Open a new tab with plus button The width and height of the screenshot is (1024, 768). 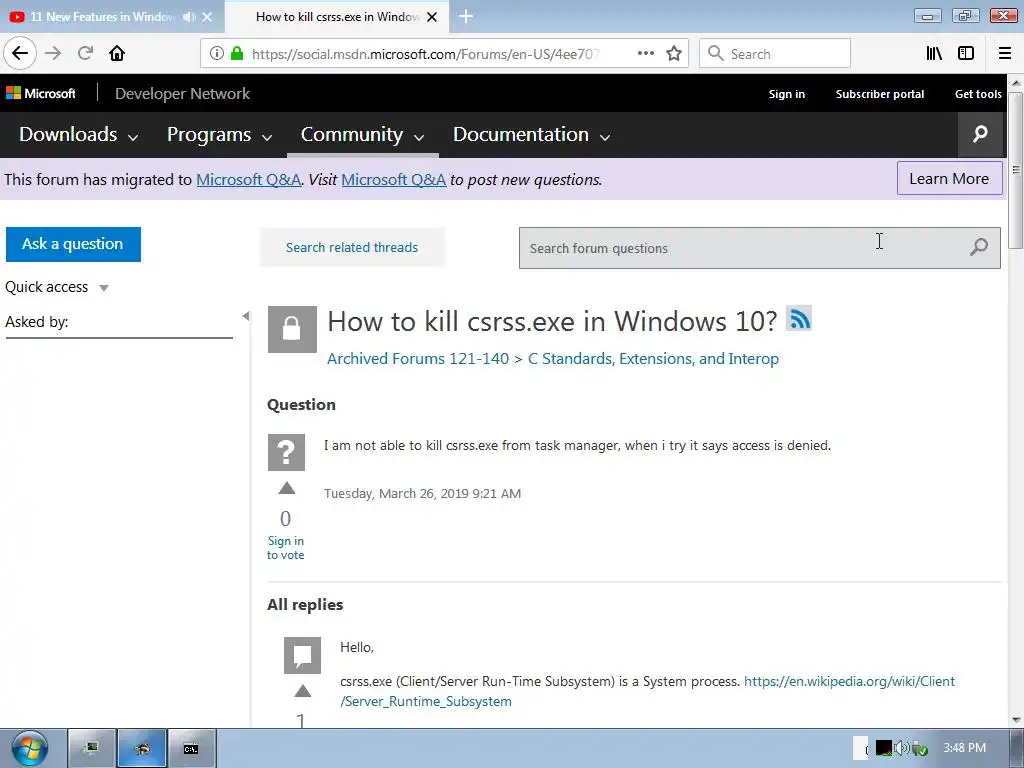(466, 16)
